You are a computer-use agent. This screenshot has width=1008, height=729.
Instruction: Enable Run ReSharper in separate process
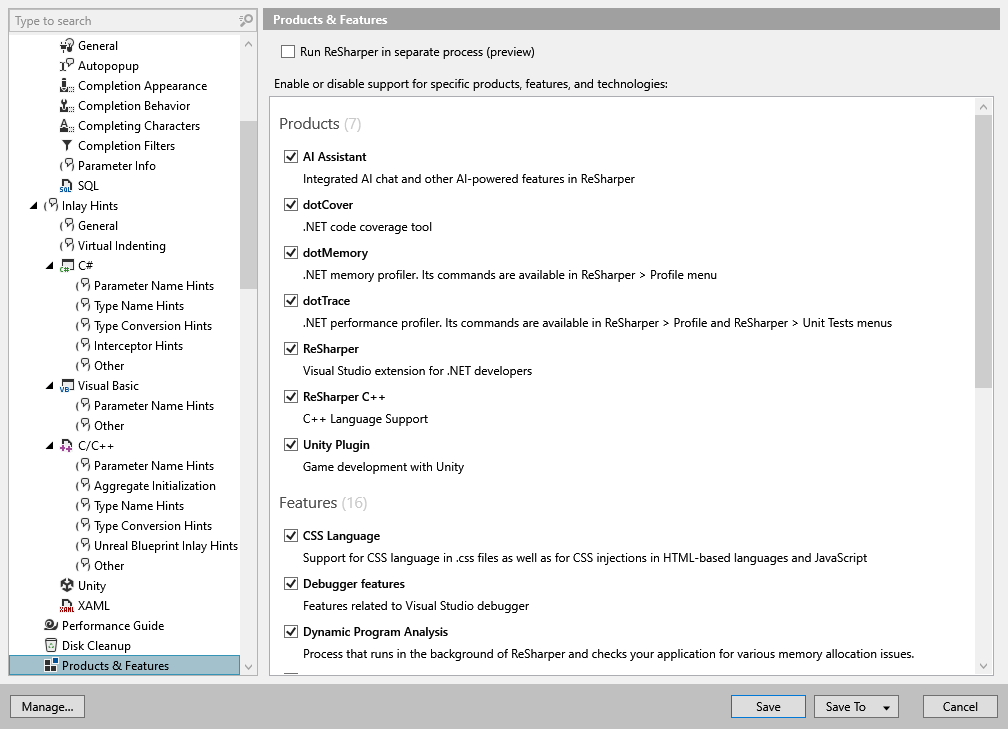point(288,51)
